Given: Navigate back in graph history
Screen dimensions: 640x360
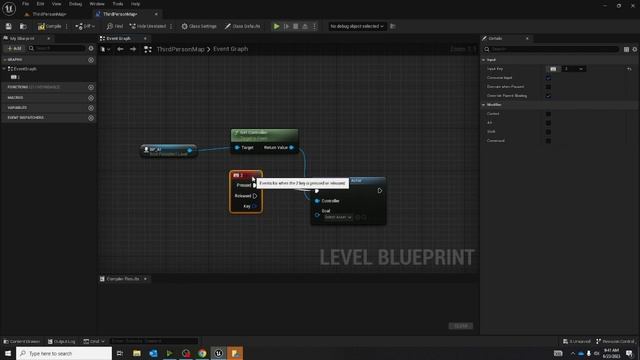Looking at the screenshot, I should tap(120, 49).
